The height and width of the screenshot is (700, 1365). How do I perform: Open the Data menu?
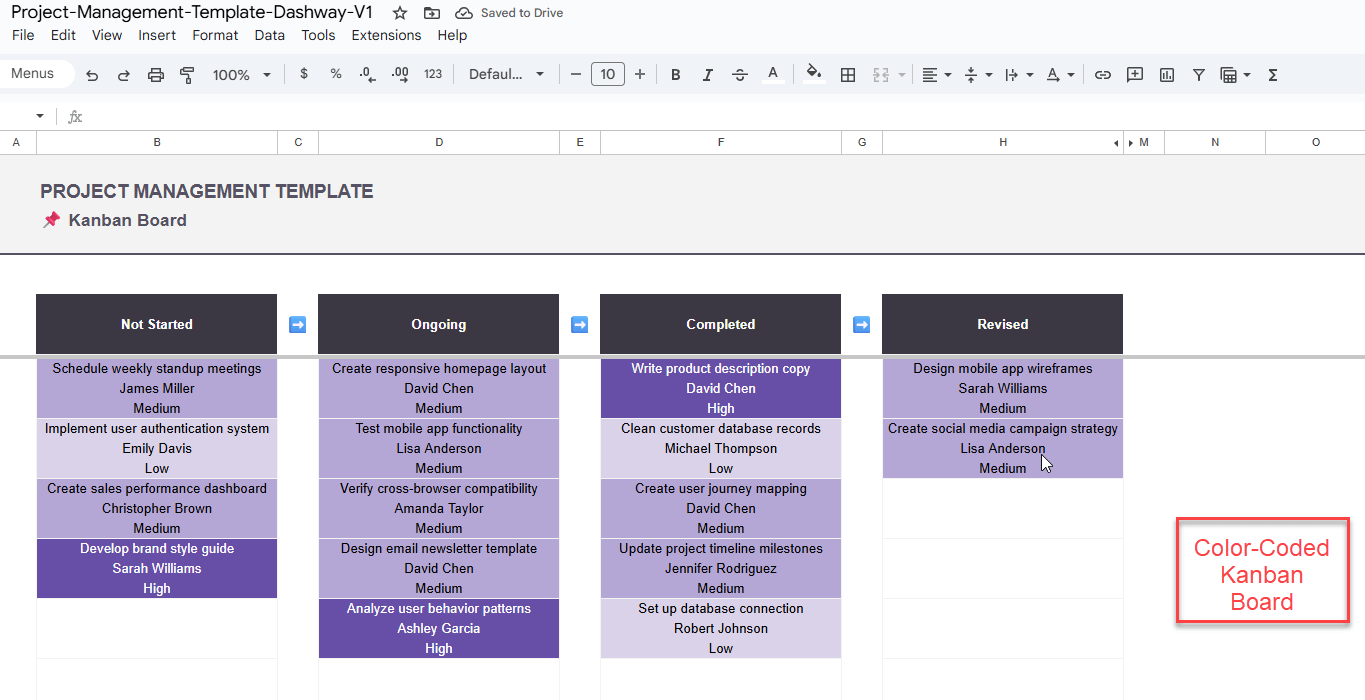click(x=269, y=35)
